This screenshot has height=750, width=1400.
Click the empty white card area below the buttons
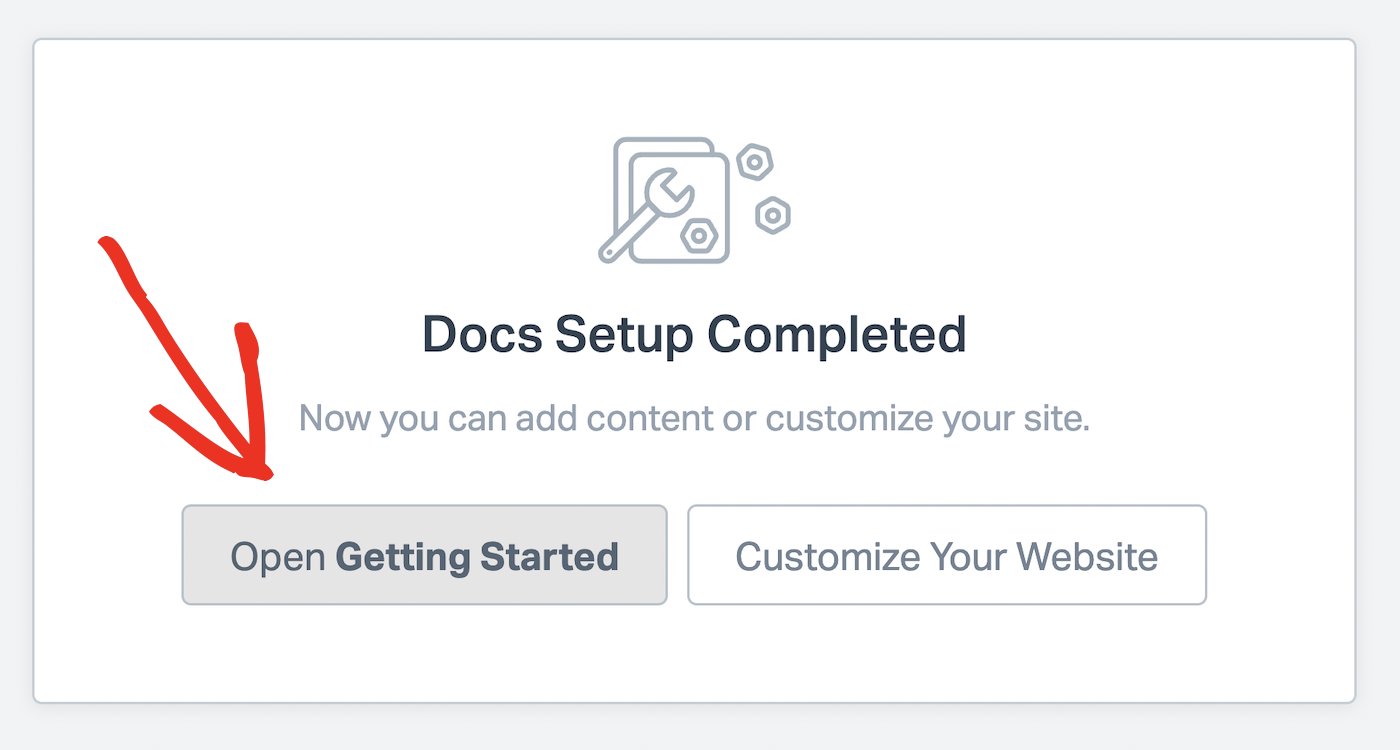694,655
